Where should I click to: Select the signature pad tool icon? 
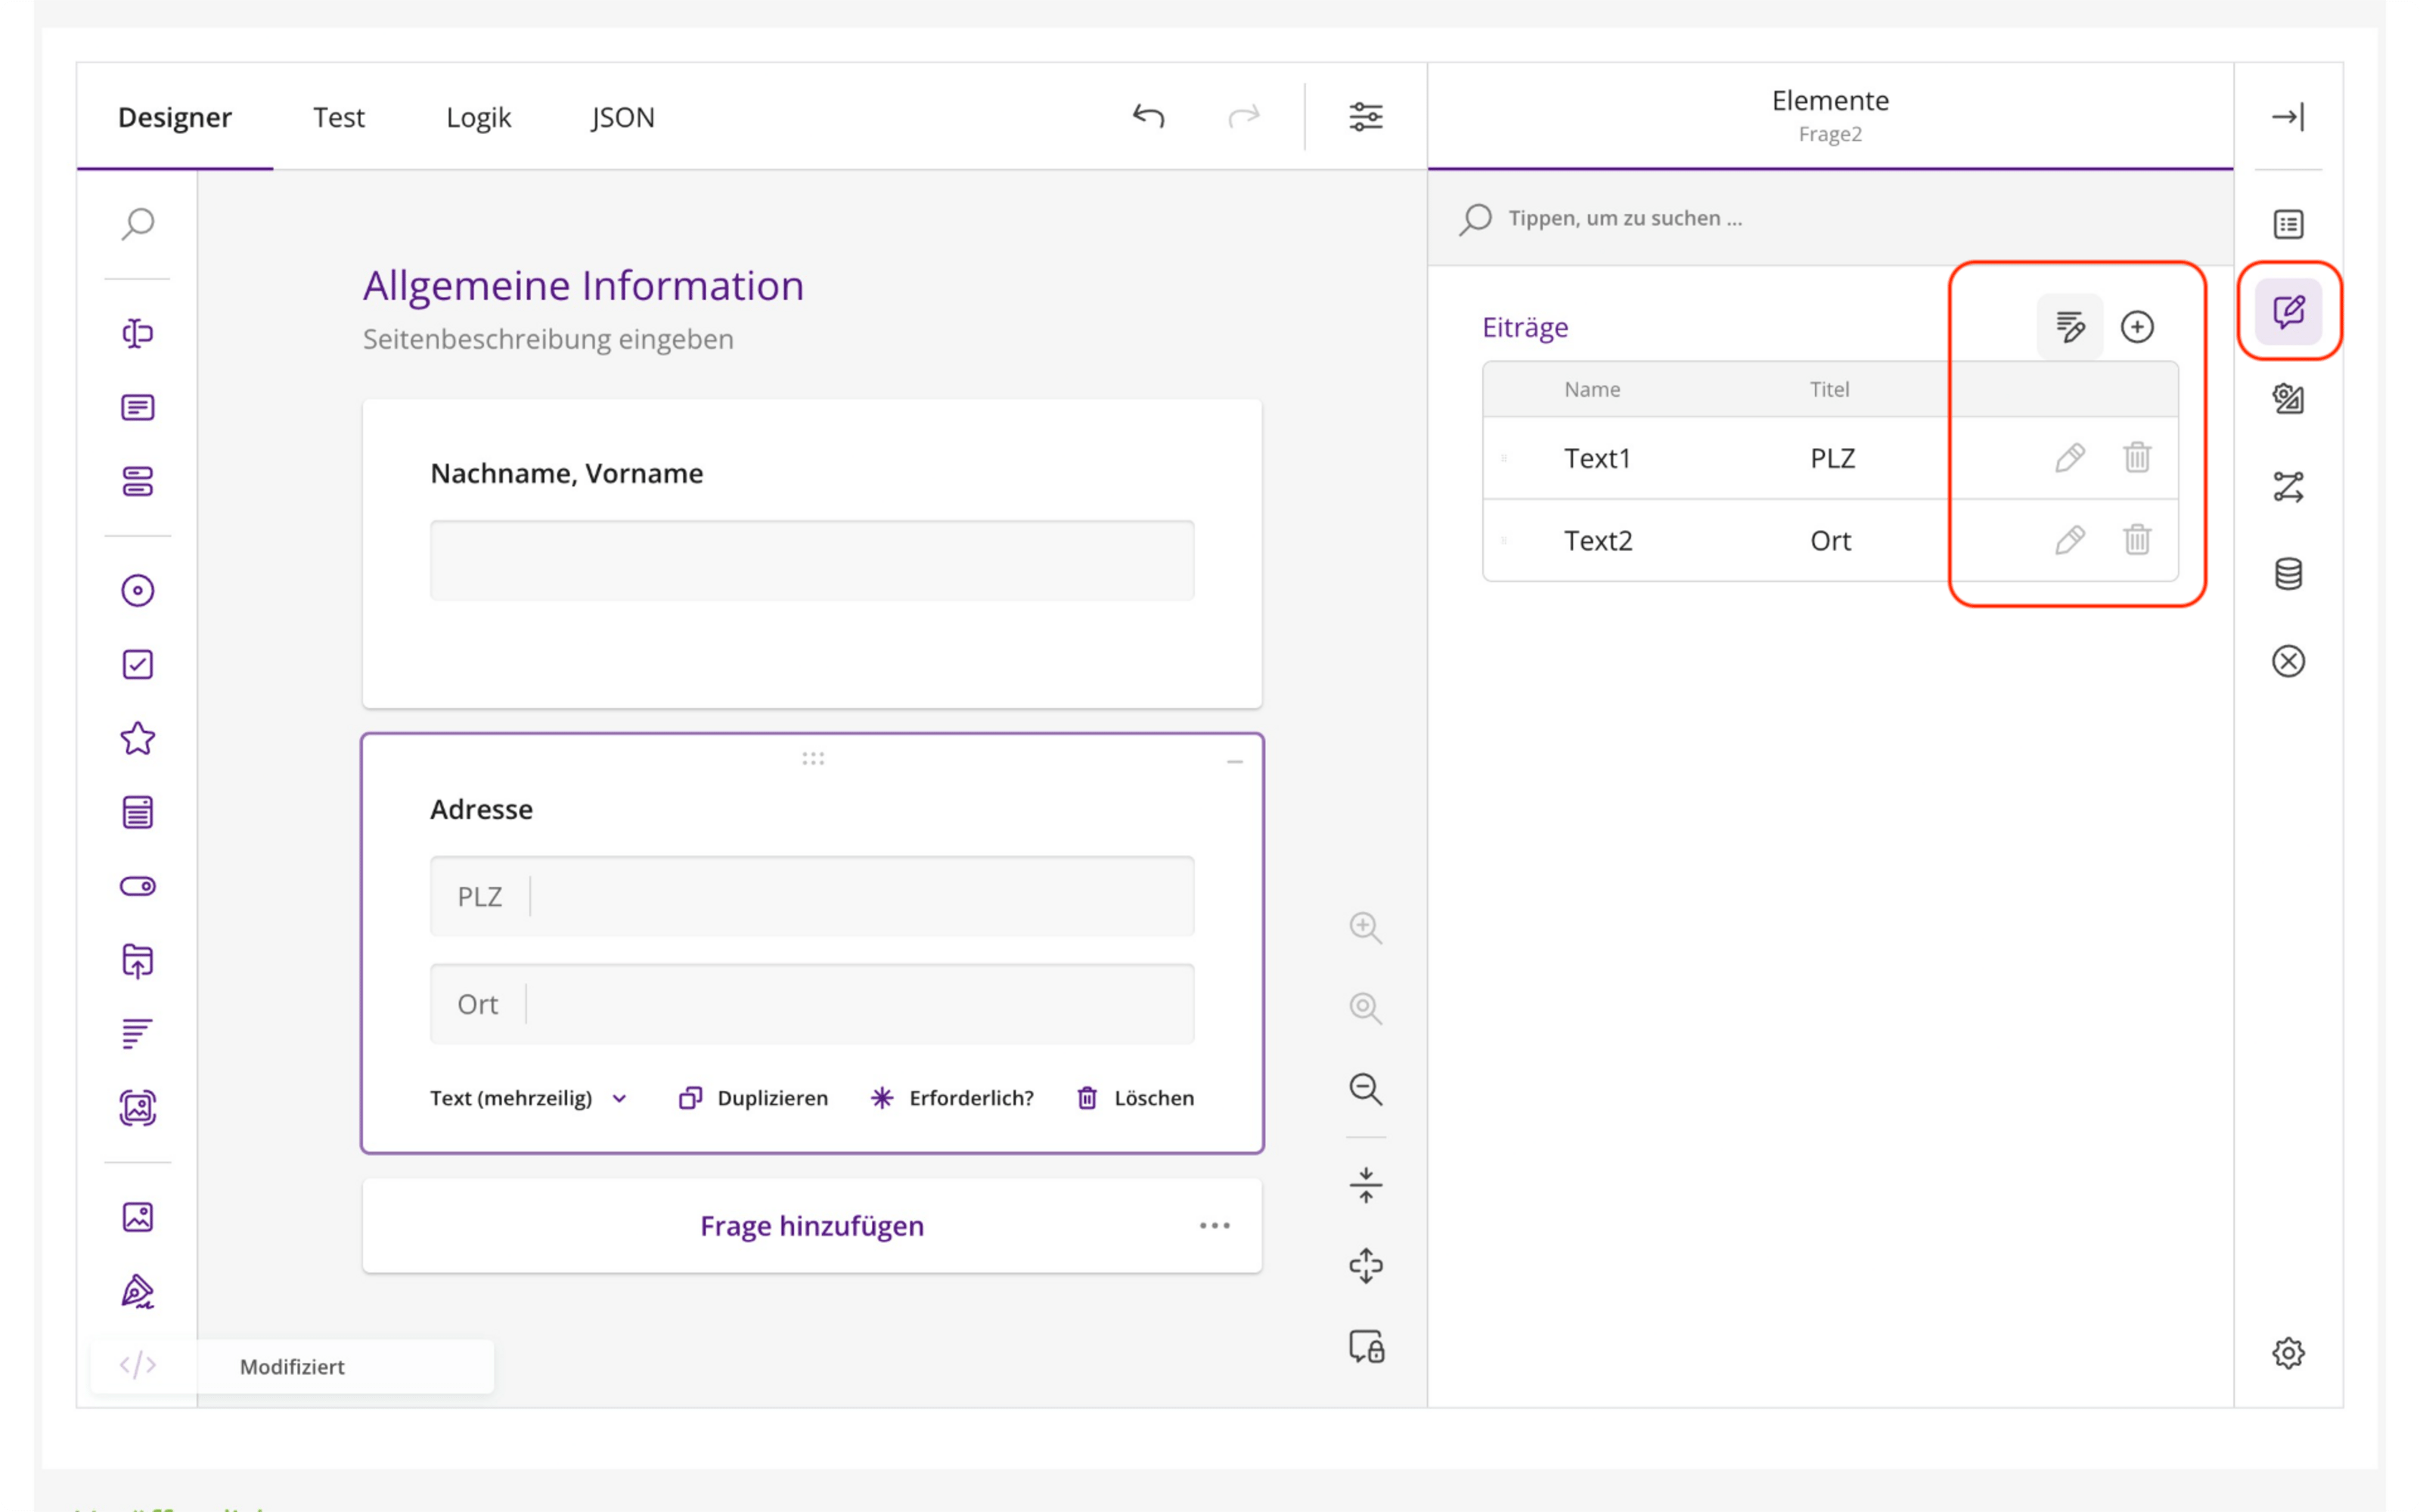pyautogui.click(x=138, y=1291)
